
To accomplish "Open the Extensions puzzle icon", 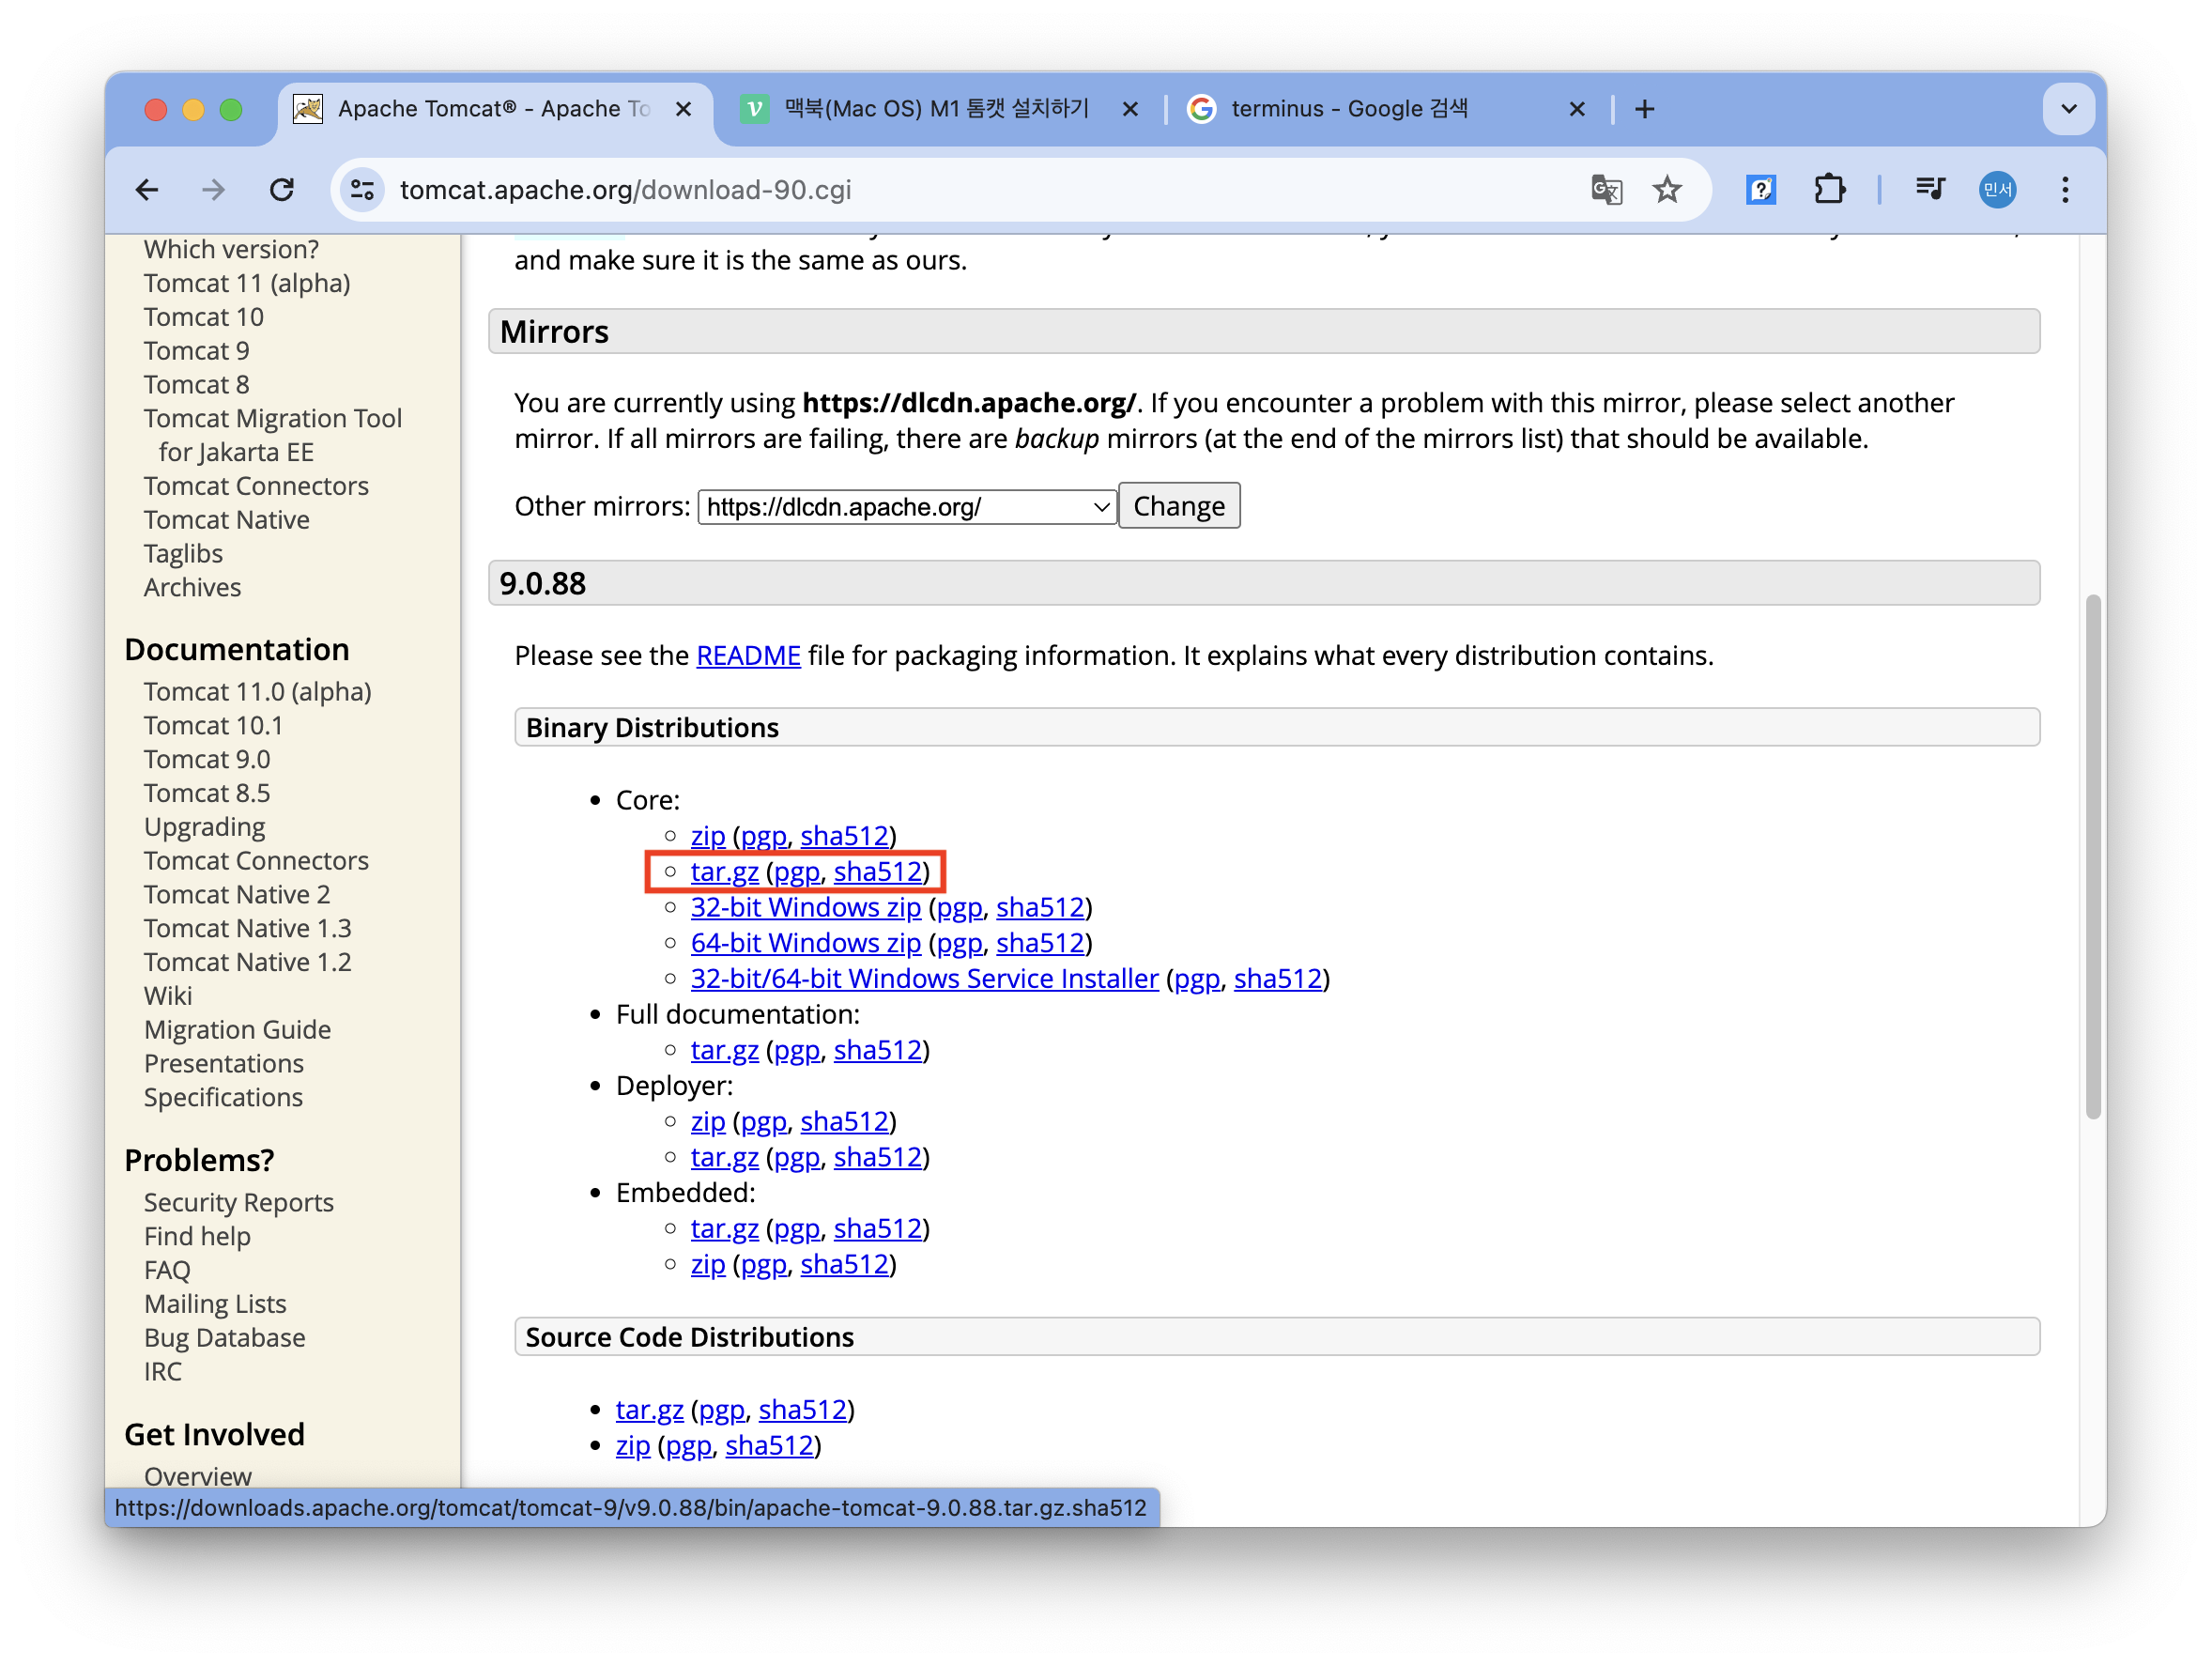I will (x=1829, y=190).
